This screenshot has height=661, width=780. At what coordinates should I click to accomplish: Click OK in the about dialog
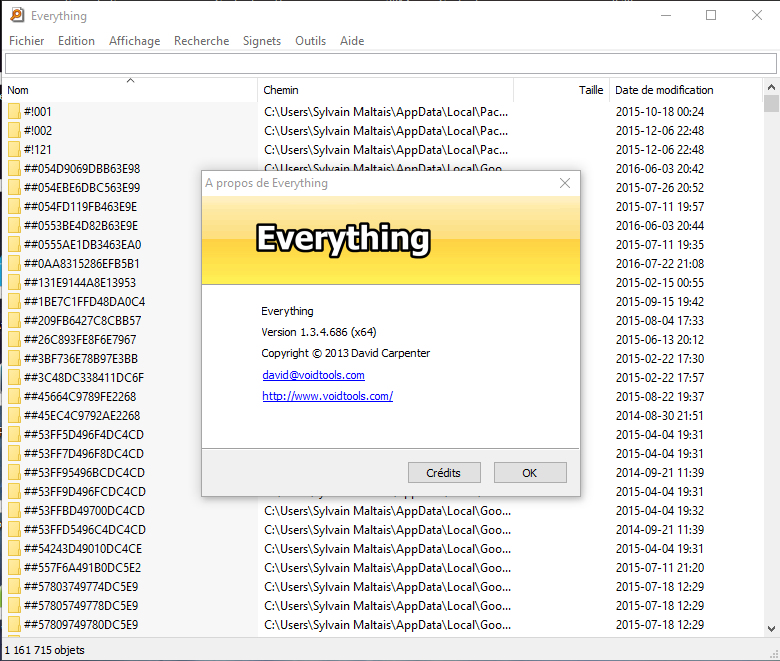[x=530, y=472]
